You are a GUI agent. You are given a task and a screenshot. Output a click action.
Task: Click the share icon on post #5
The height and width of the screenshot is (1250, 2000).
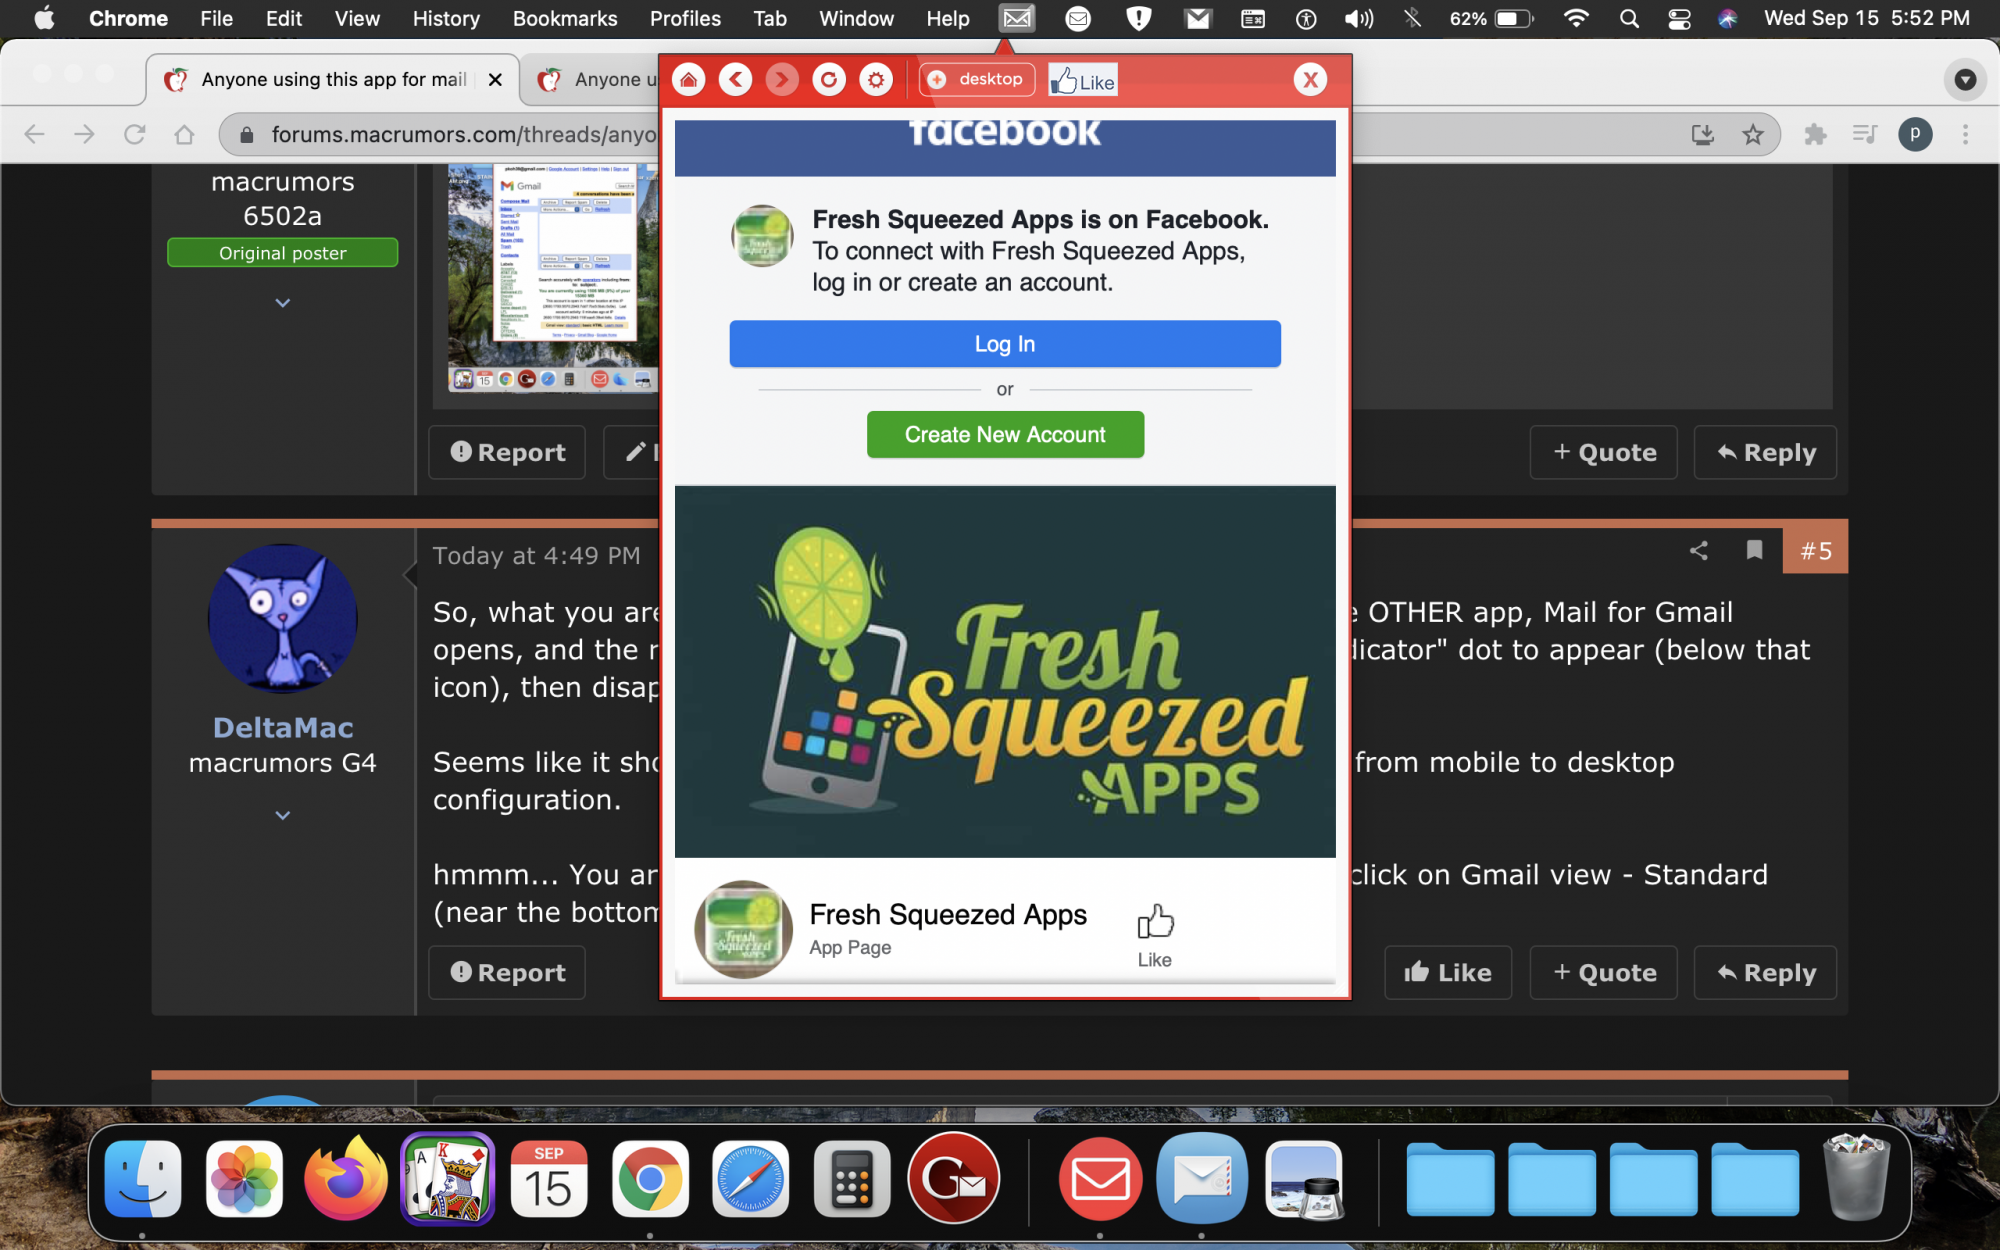click(1699, 551)
